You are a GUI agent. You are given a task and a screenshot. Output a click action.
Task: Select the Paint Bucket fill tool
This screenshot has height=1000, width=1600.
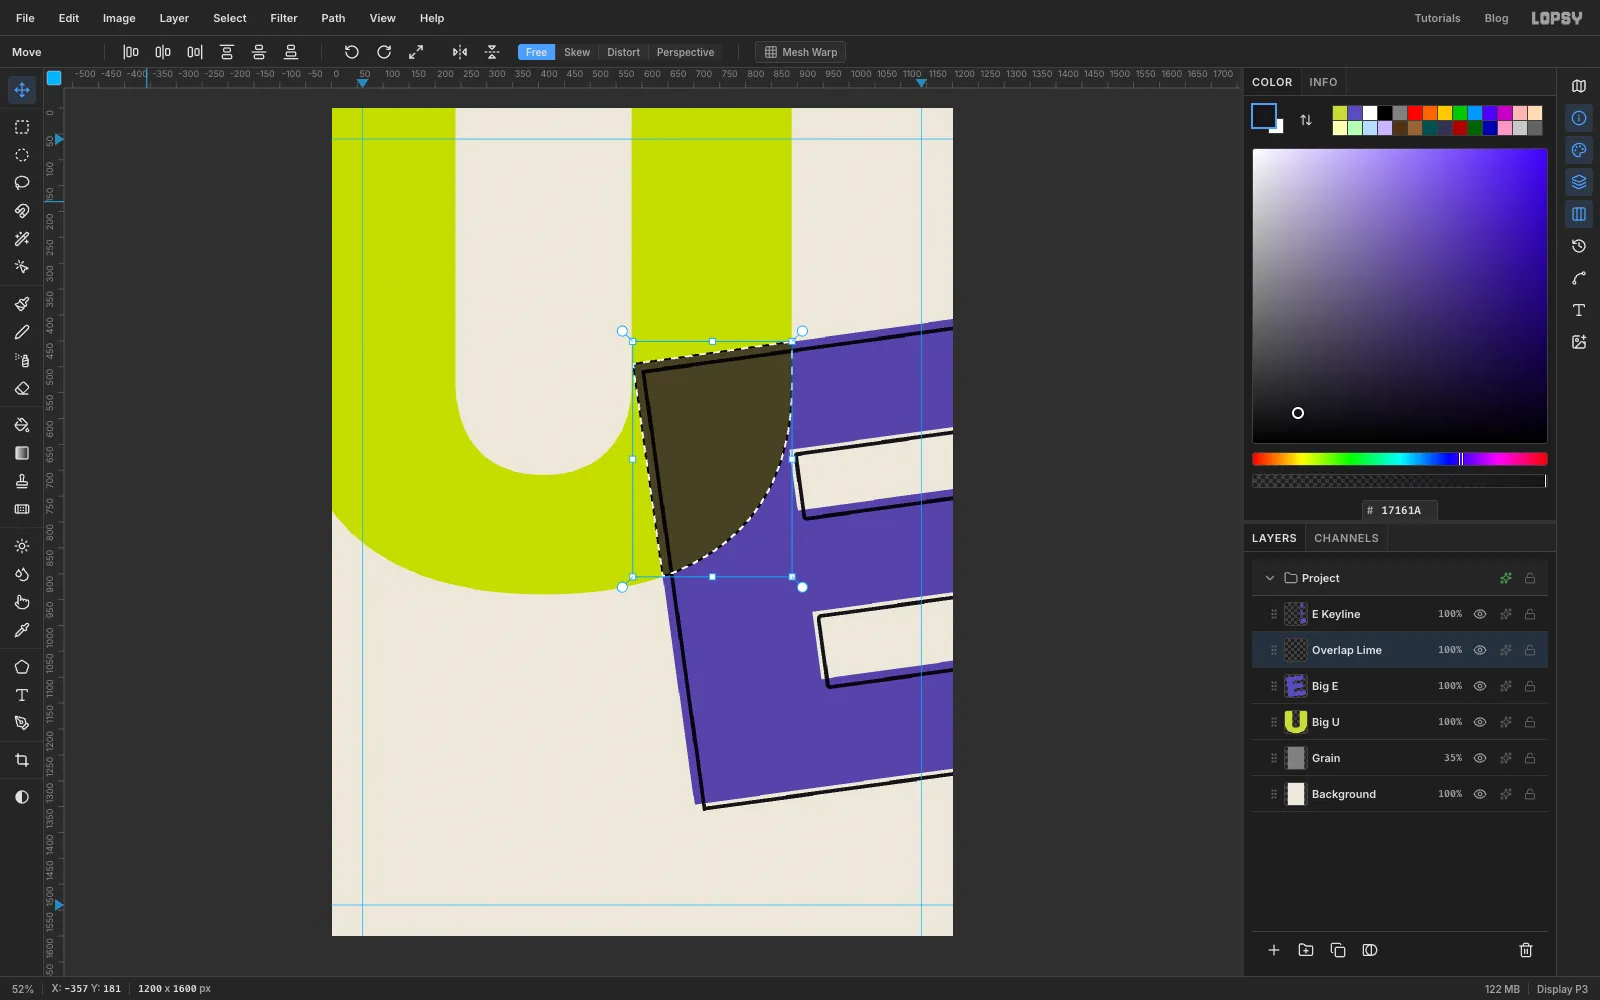[x=22, y=425]
